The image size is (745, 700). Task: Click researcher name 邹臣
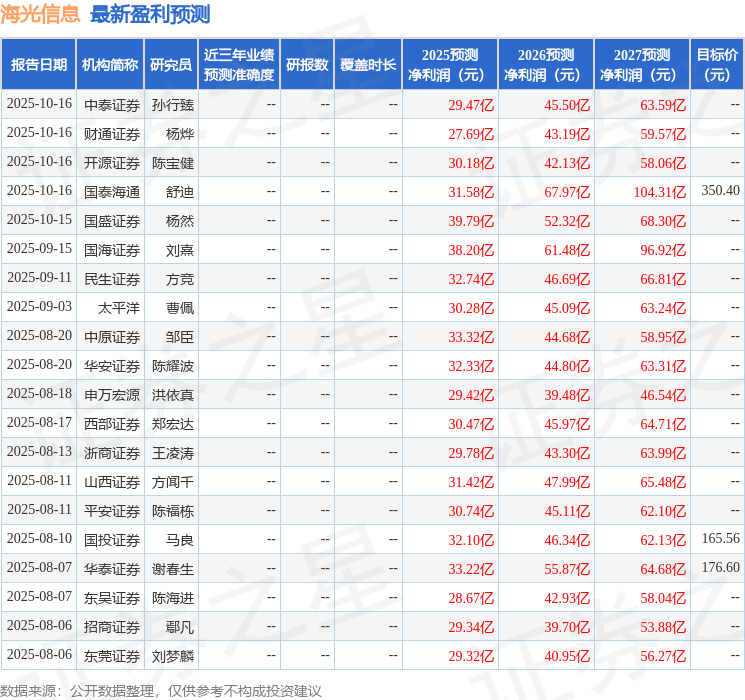pos(180,337)
